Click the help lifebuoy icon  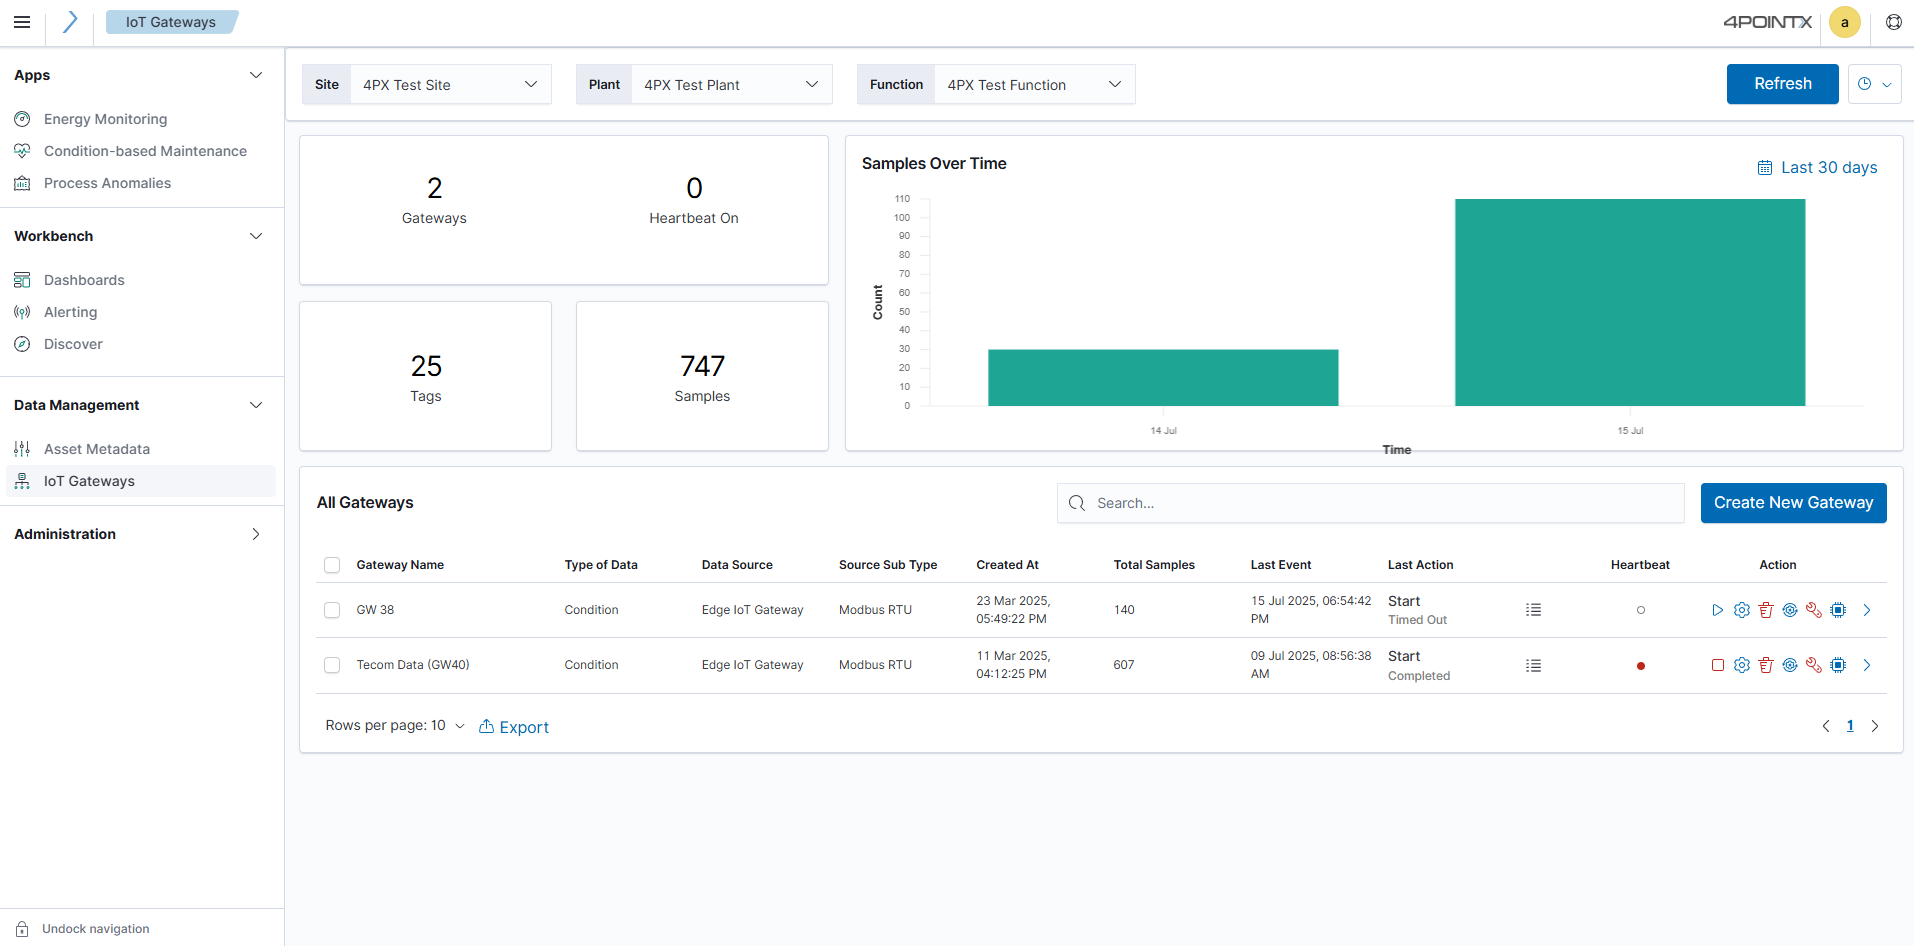pos(1894,22)
